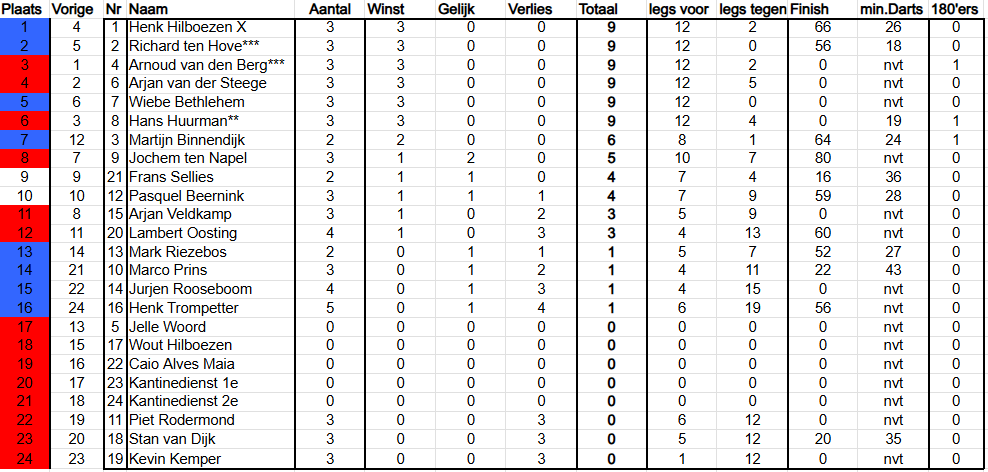The width and height of the screenshot is (988, 472).
Task: Click the legs voor column header
Action: (x=681, y=9)
